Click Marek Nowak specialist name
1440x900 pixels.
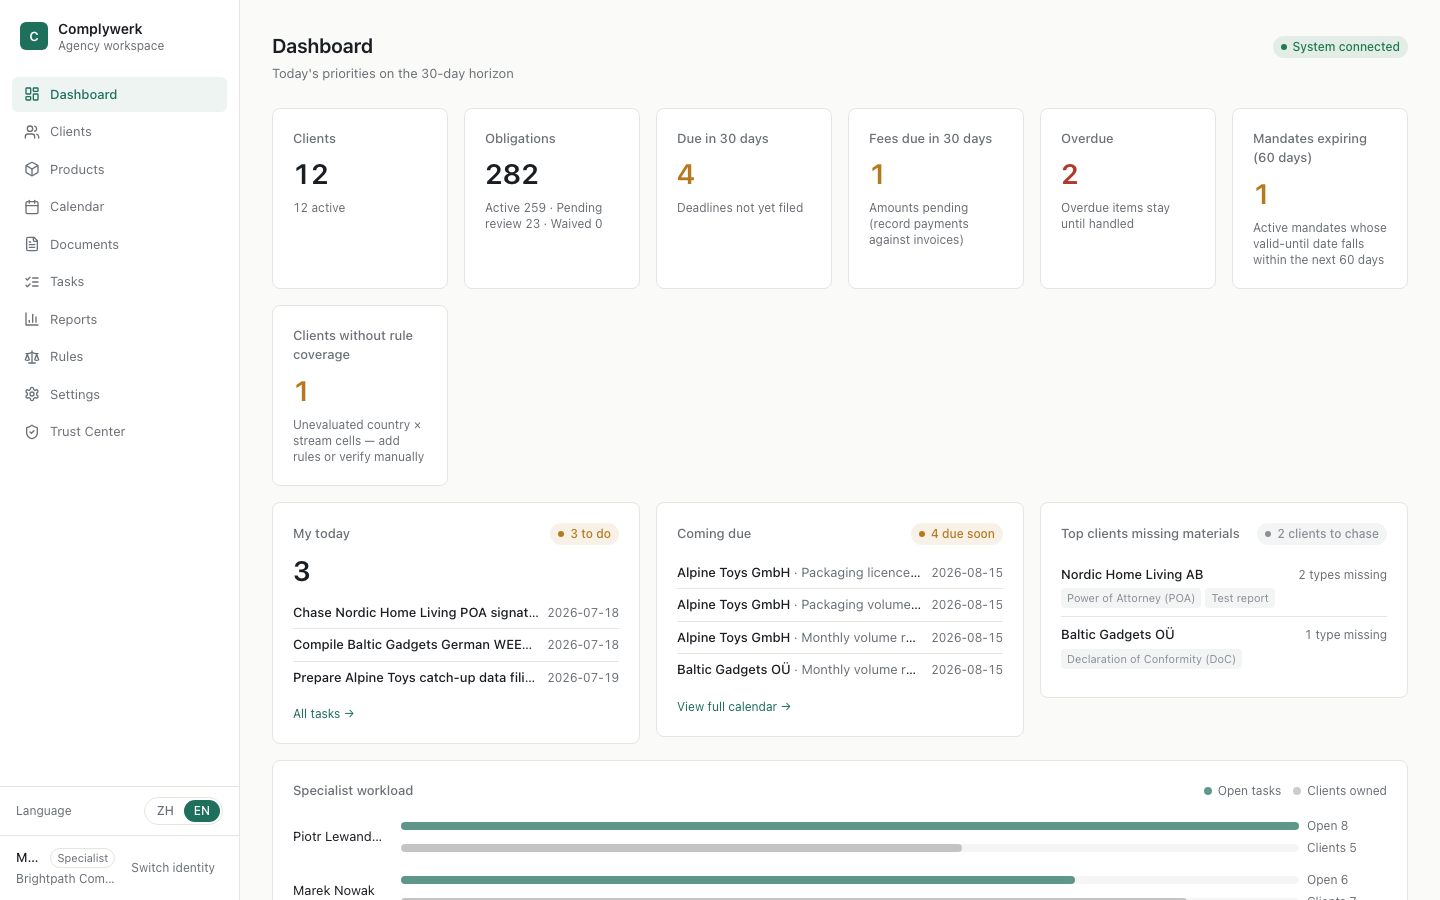click(x=334, y=891)
